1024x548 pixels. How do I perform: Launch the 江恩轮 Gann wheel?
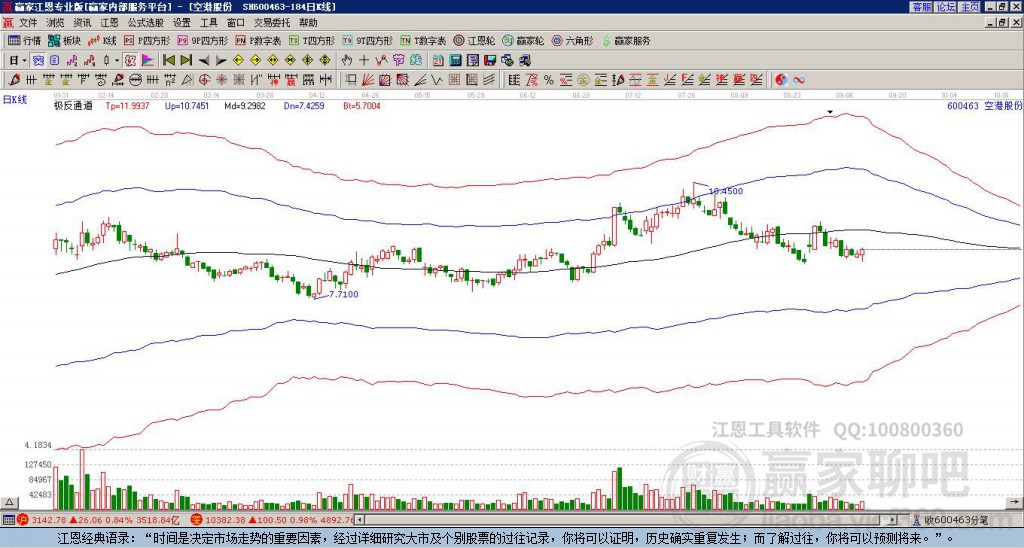point(474,40)
